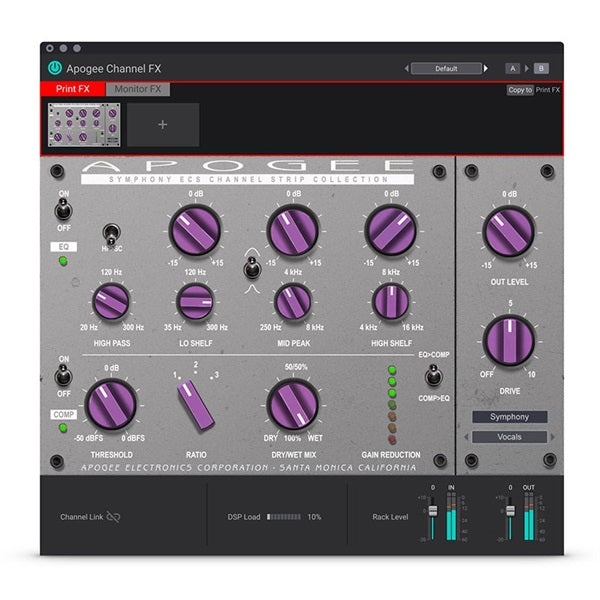Switch to the Monitor FX tab
Screen dimensions: 600x600
coord(138,89)
